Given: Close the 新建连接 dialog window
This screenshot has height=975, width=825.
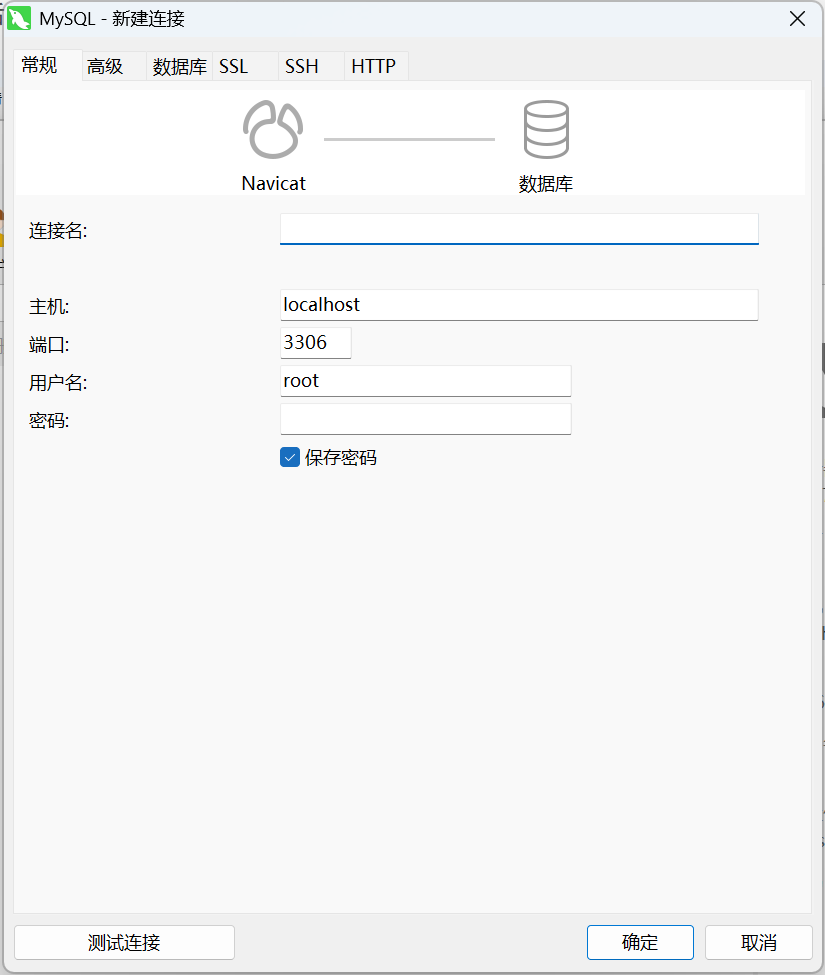Looking at the screenshot, I should [798, 19].
